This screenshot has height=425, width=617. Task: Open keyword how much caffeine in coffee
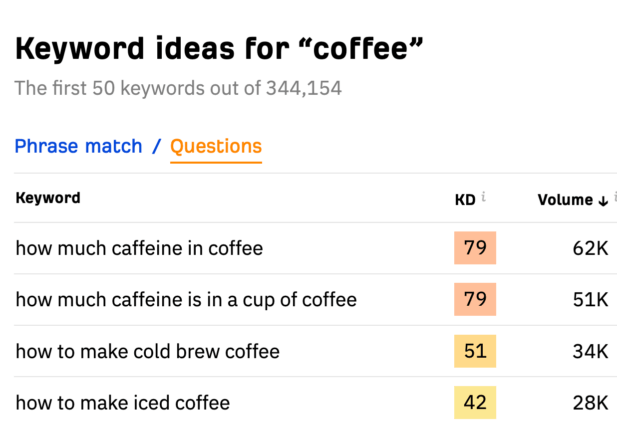pyautogui.click(x=139, y=248)
